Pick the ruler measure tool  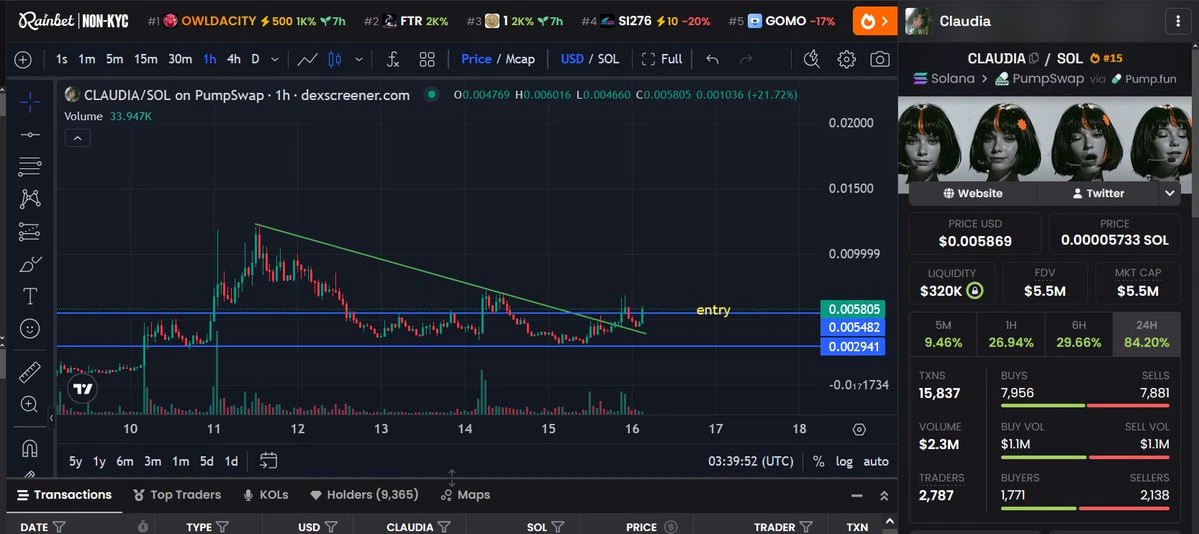pyautogui.click(x=30, y=373)
